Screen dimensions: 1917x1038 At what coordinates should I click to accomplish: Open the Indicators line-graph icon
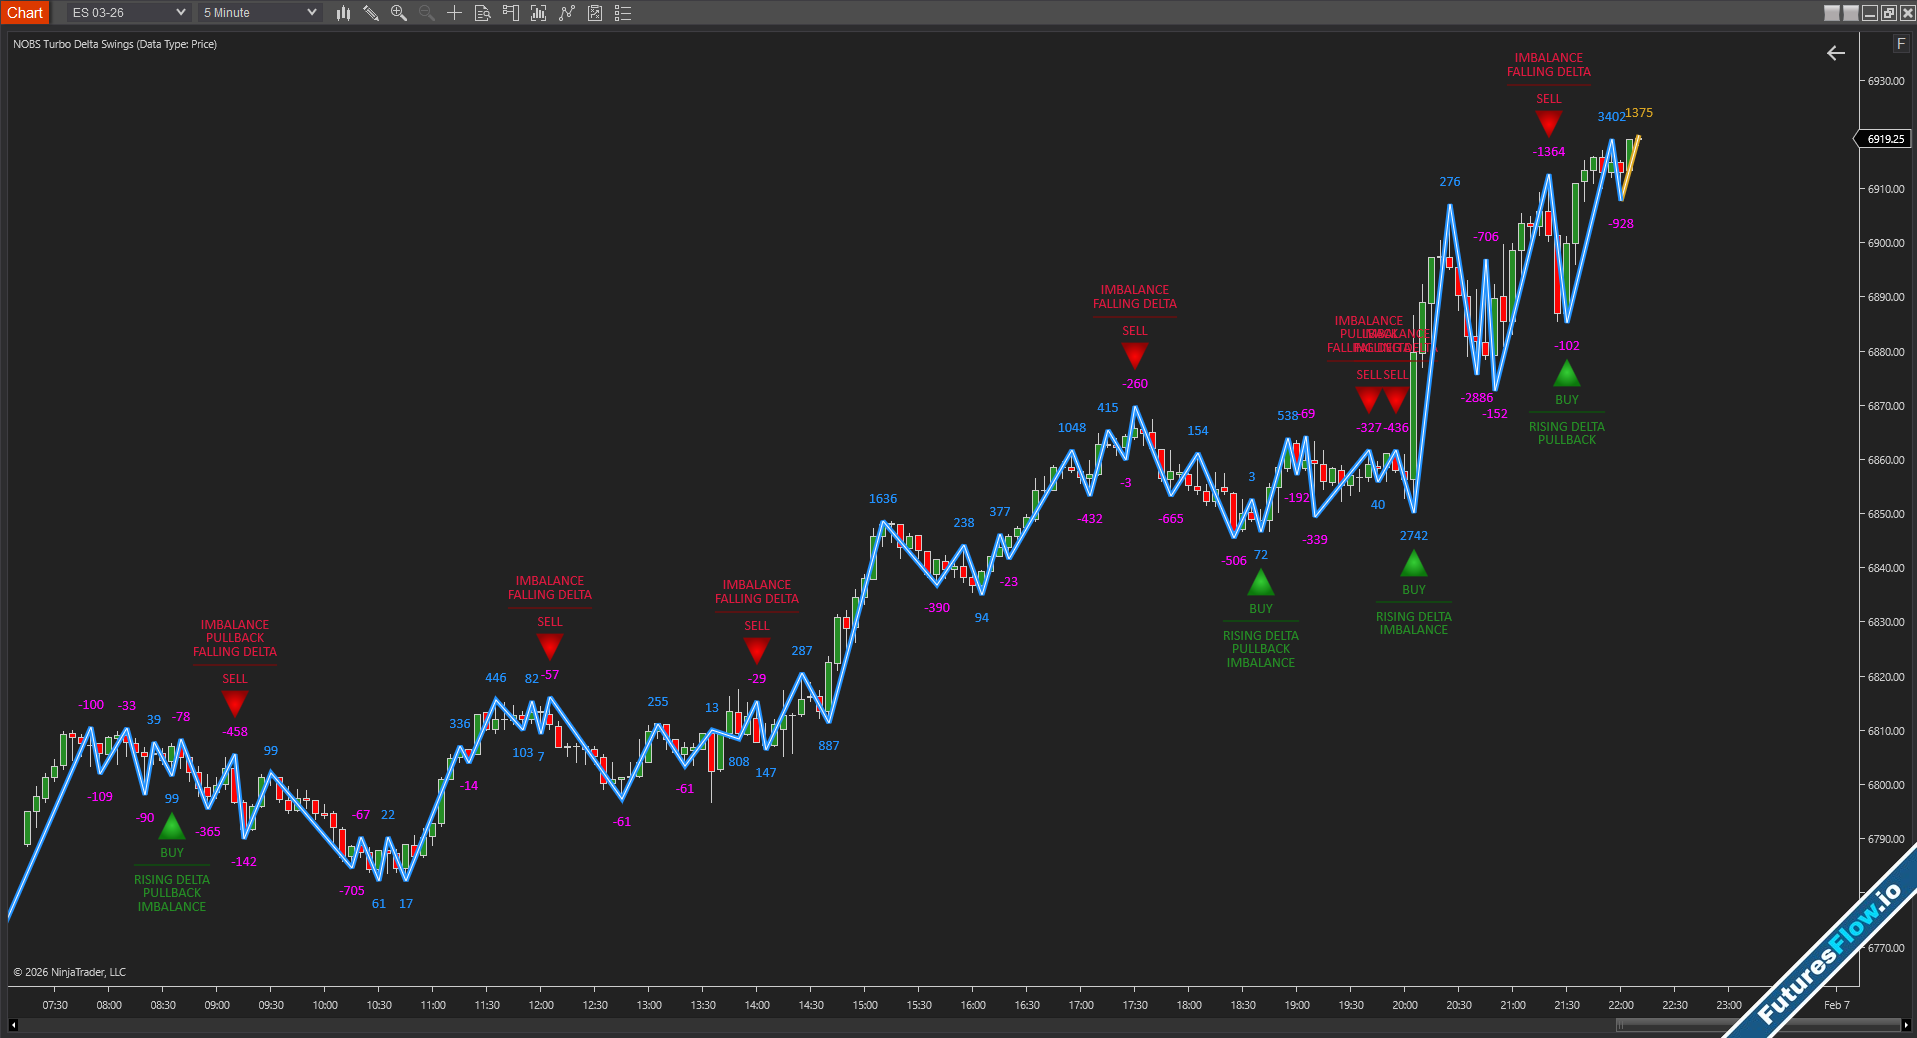click(567, 13)
